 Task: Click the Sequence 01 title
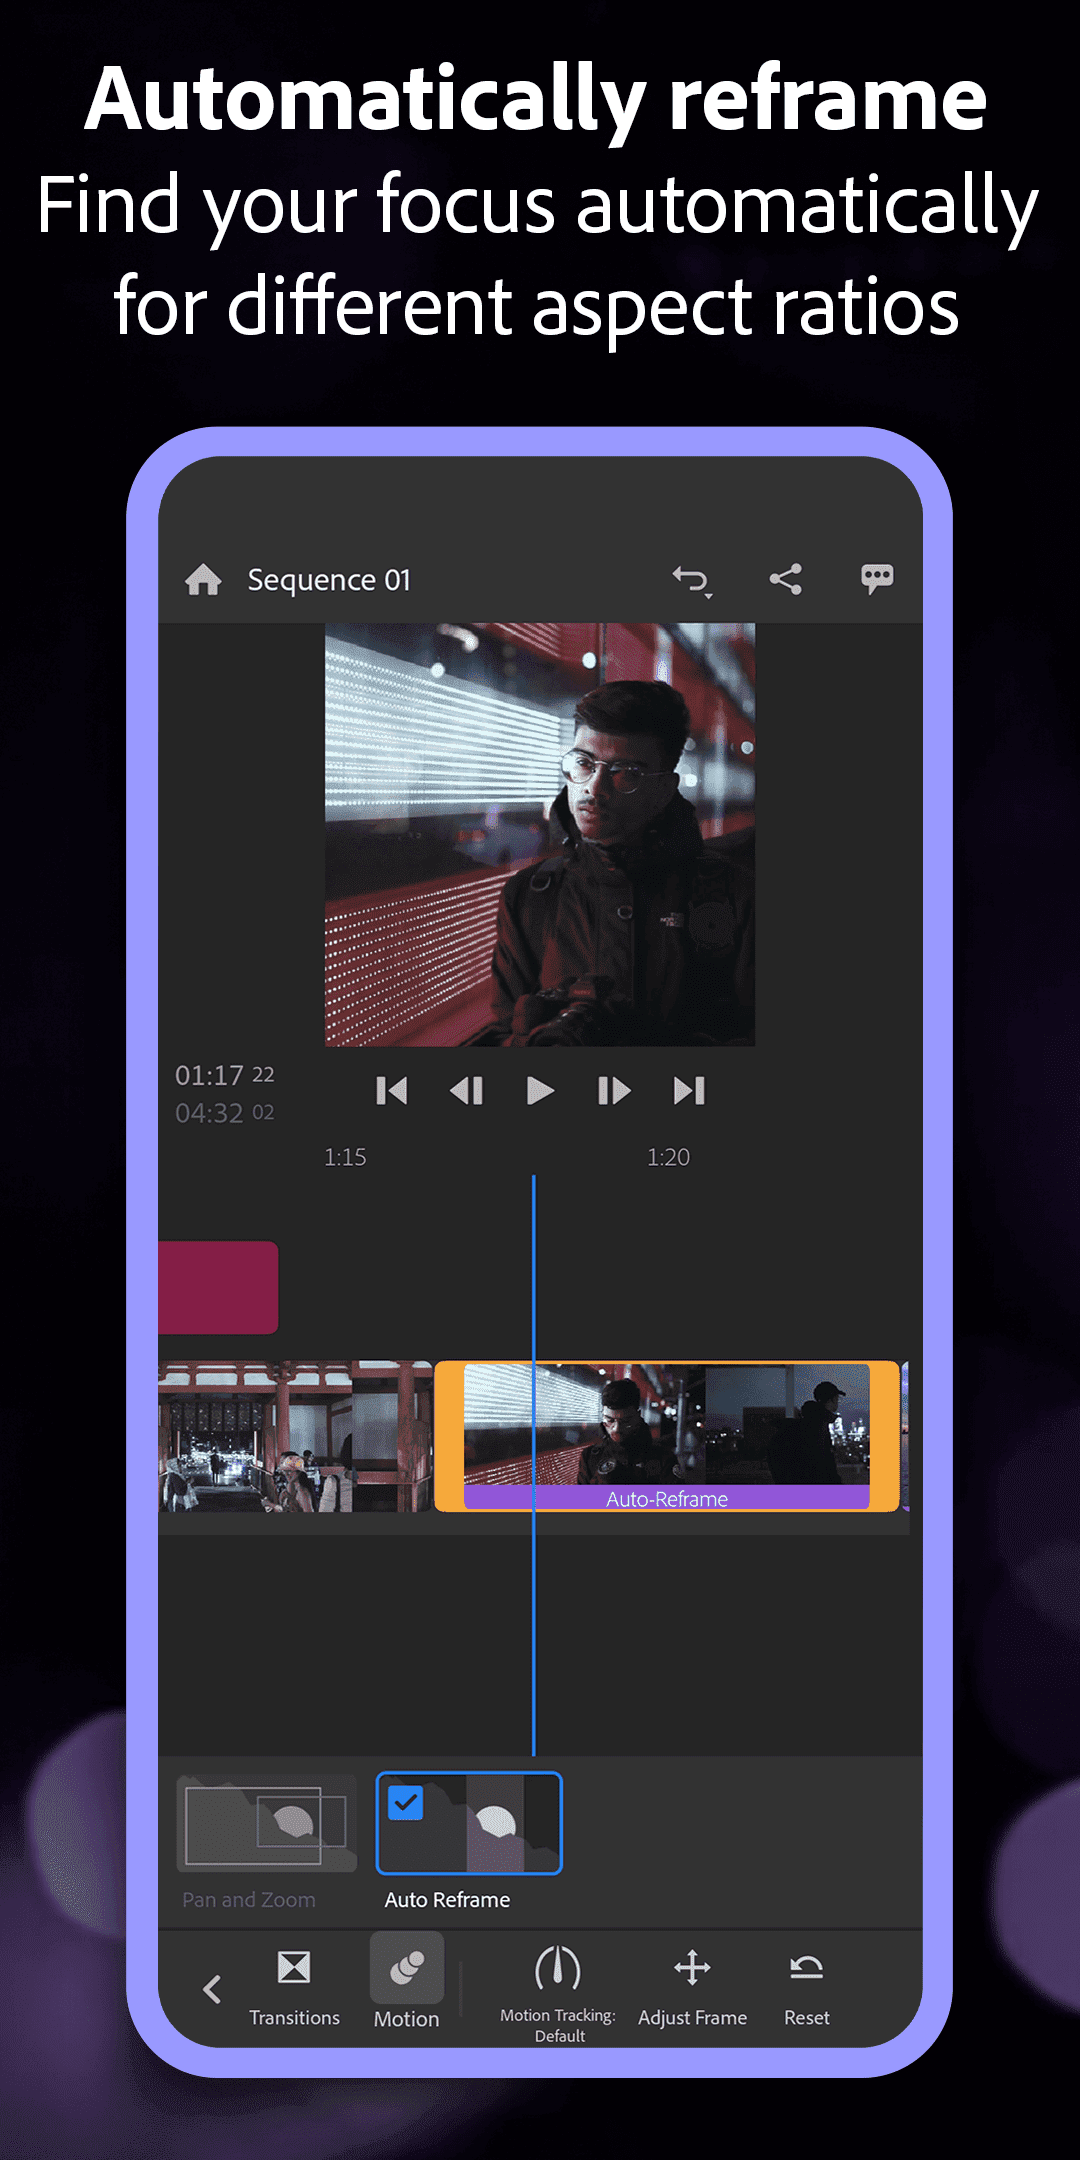(329, 580)
